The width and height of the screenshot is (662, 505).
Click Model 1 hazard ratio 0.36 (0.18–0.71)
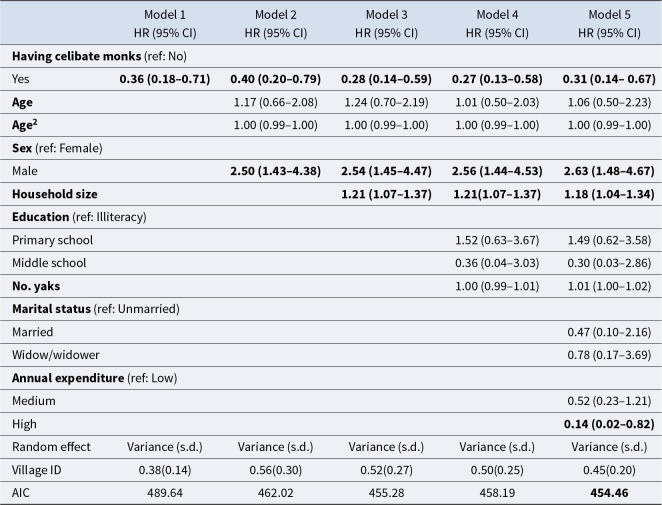point(165,79)
